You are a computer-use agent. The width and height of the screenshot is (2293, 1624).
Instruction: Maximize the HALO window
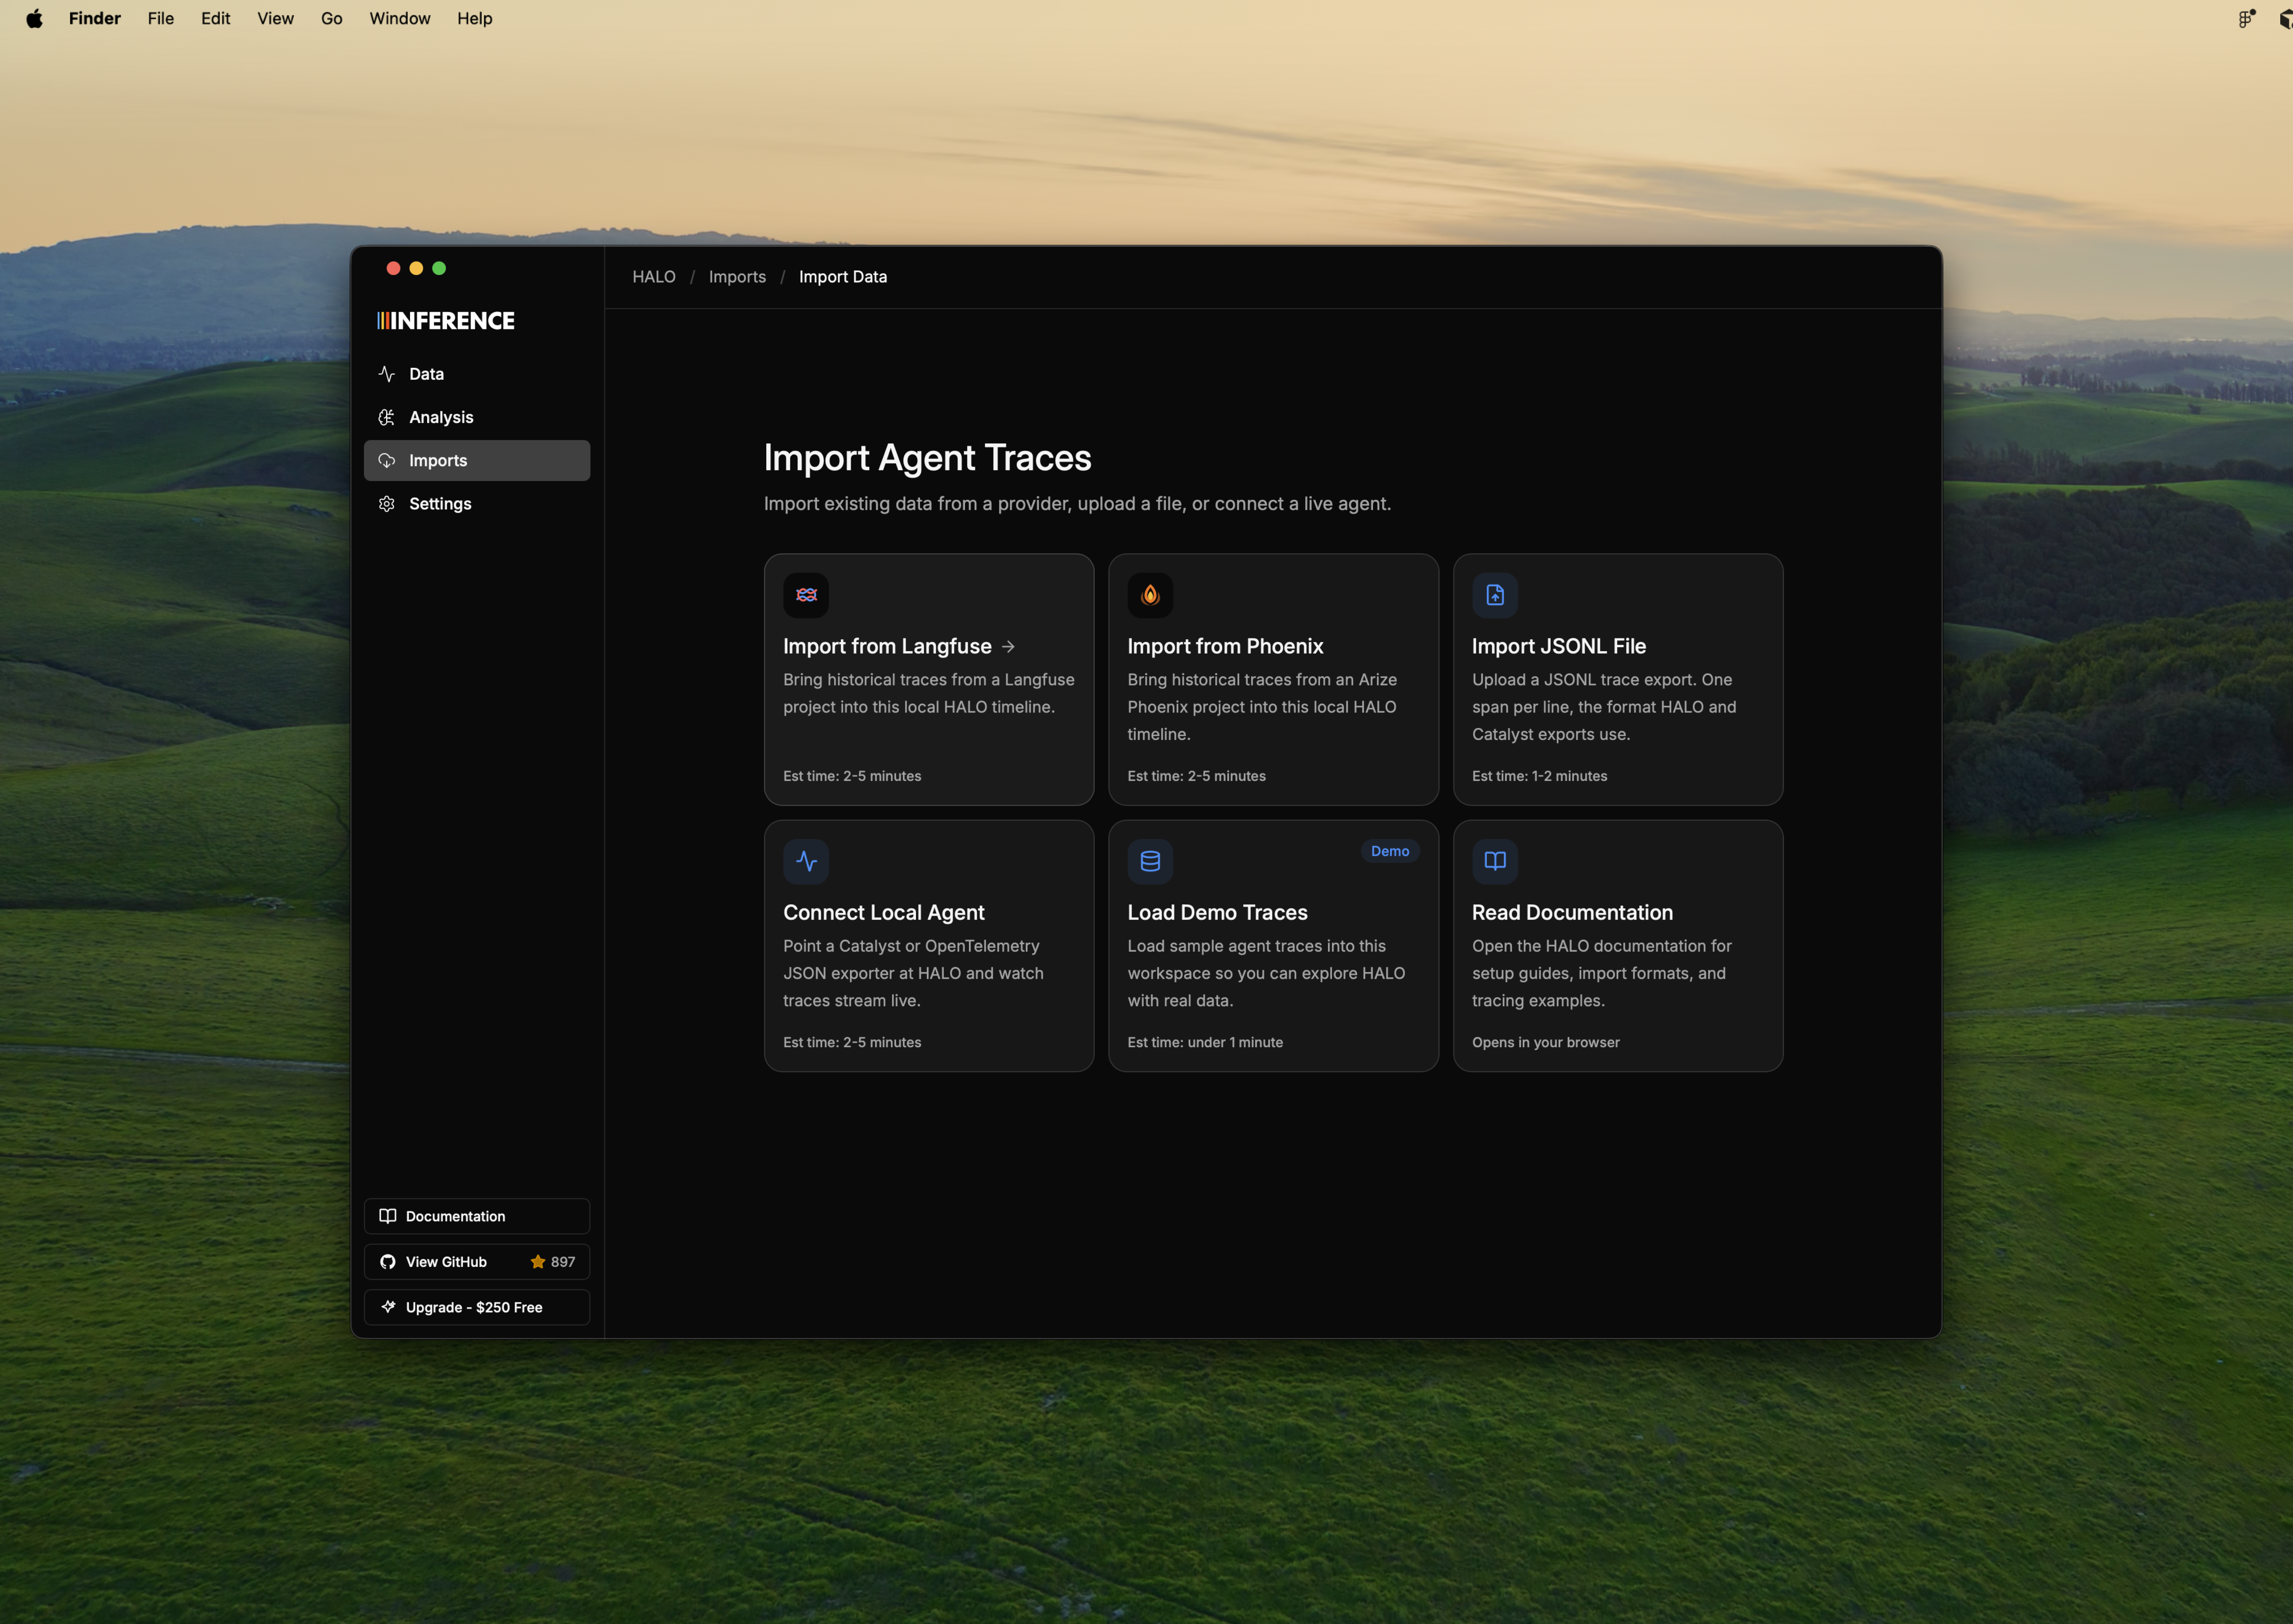tap(439, 268)
